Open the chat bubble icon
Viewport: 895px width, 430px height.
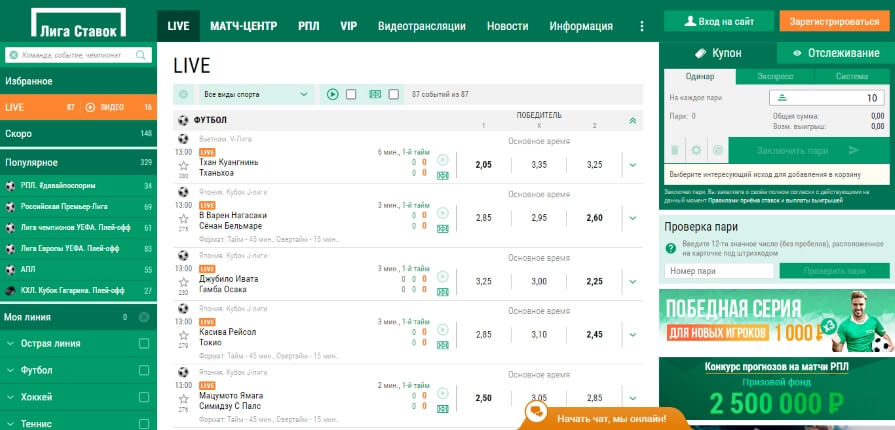click(x=535, y=411)
